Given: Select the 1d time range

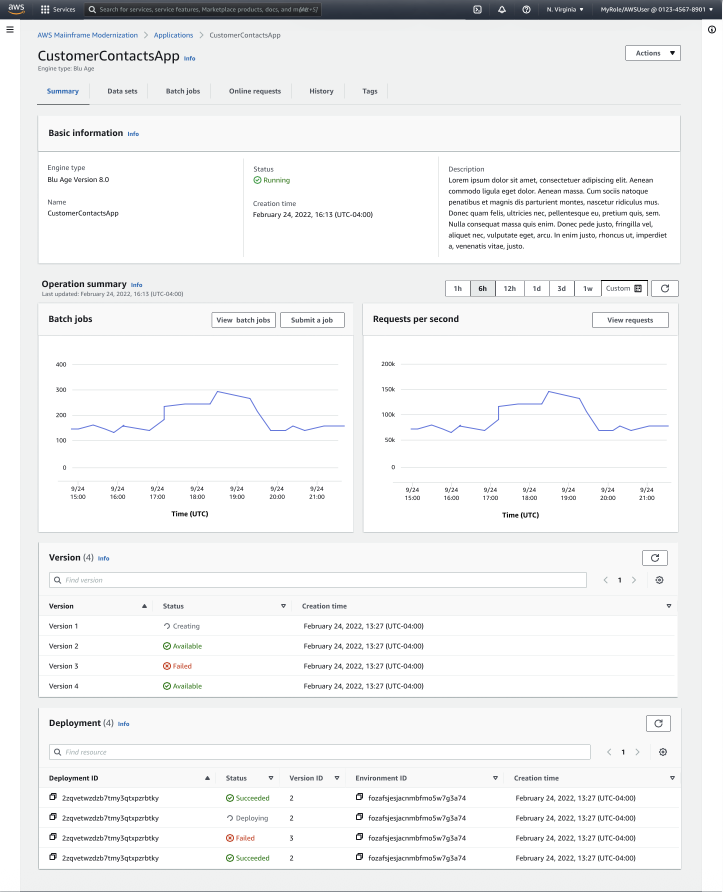Looking at the screenshot, I should 536,288.
